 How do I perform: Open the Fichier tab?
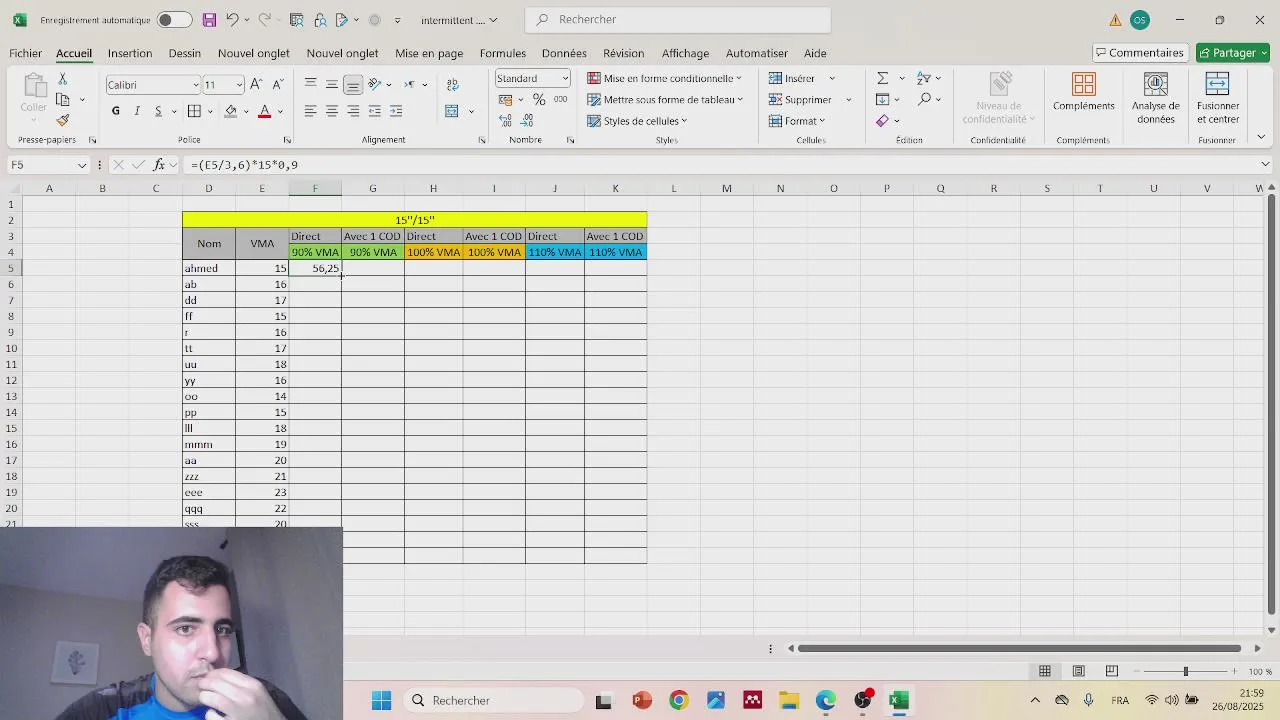(26, 53)
